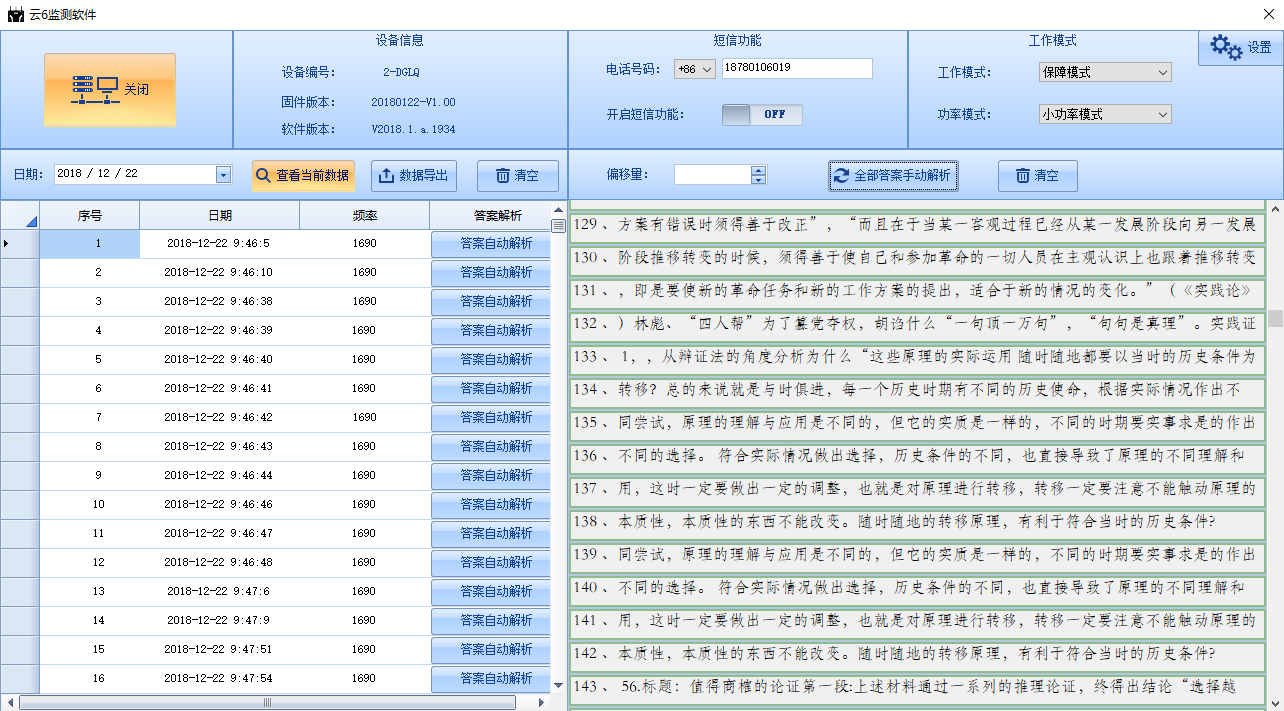1284x711 pixels.
Task: Open 设置 with the gears icon
Action: [x=1239, y=47]
